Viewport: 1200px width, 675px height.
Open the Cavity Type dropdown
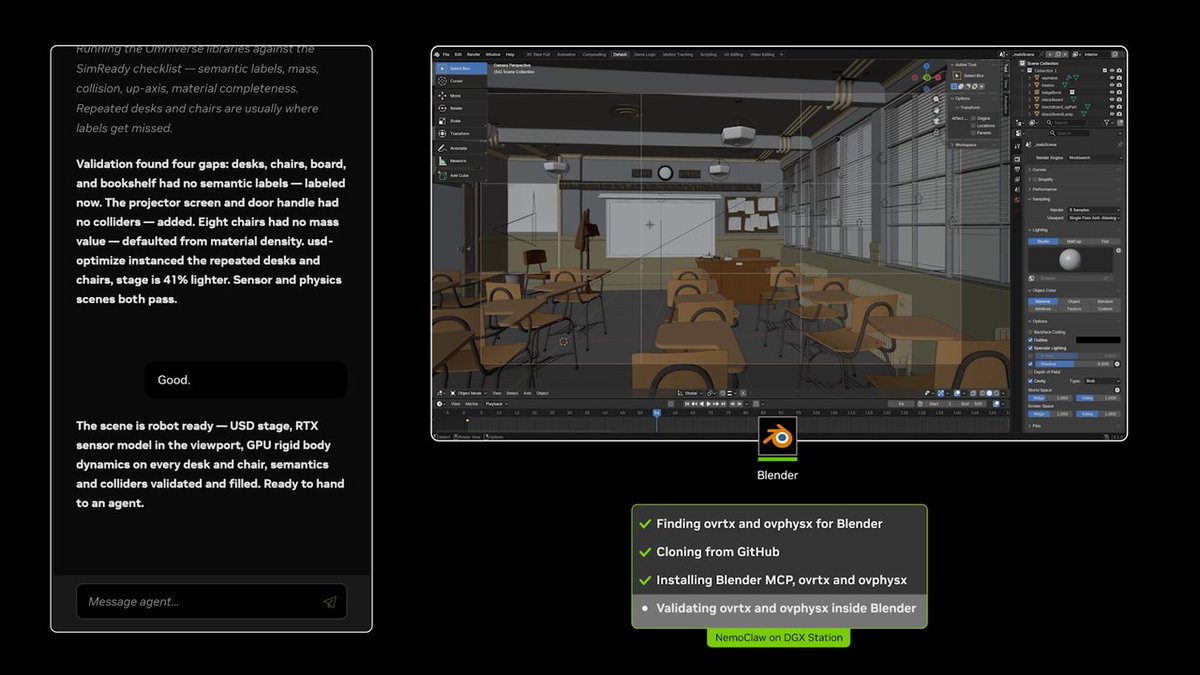(1102, 381)
